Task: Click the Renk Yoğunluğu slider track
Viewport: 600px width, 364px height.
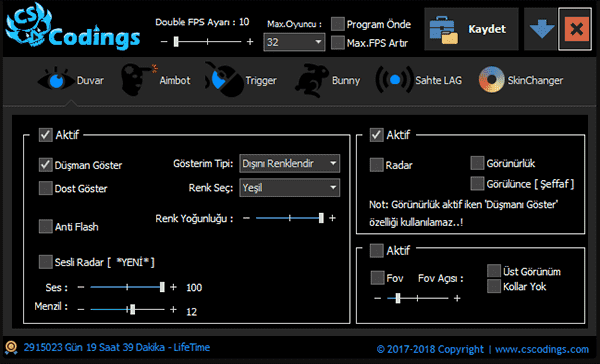Action: click(x=289, y=218)
